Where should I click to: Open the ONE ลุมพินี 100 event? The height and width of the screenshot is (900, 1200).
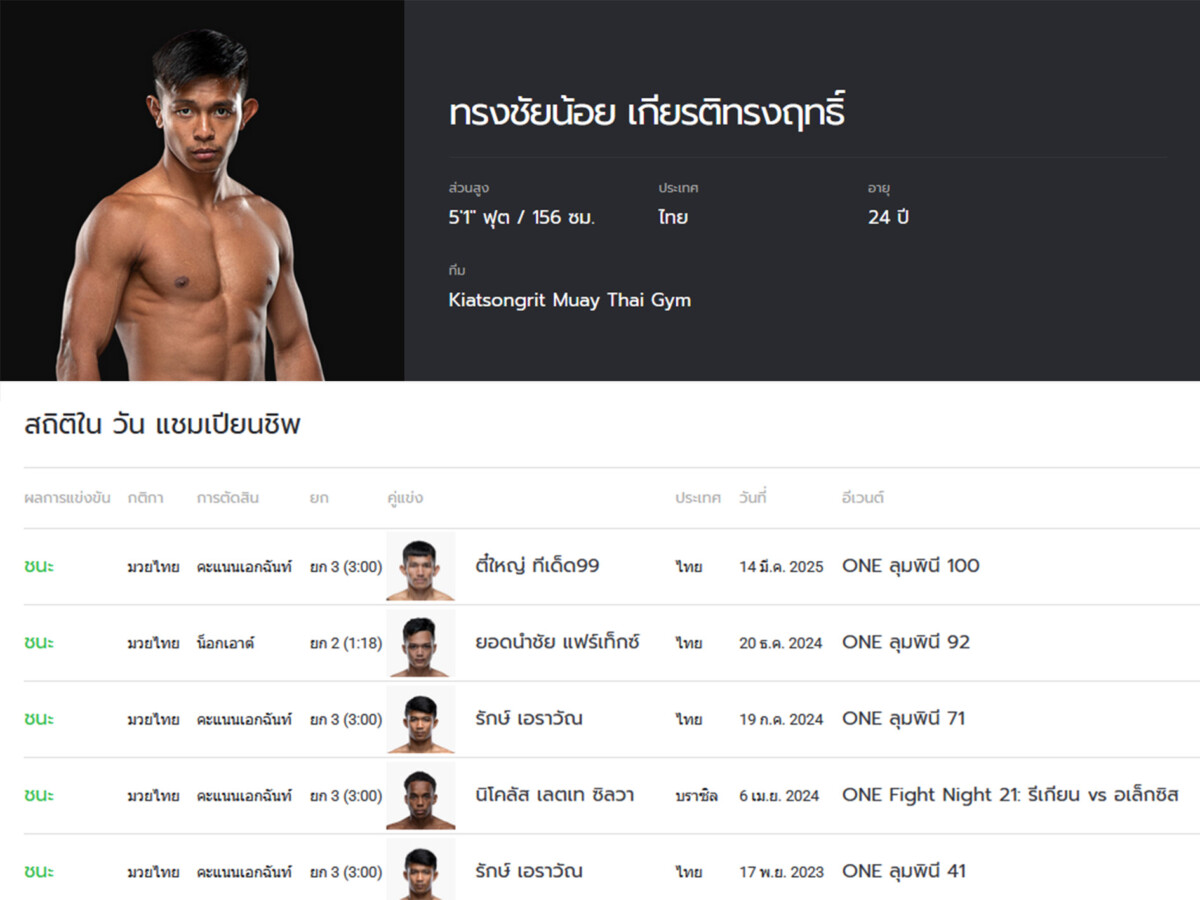[x=910, y=566]
